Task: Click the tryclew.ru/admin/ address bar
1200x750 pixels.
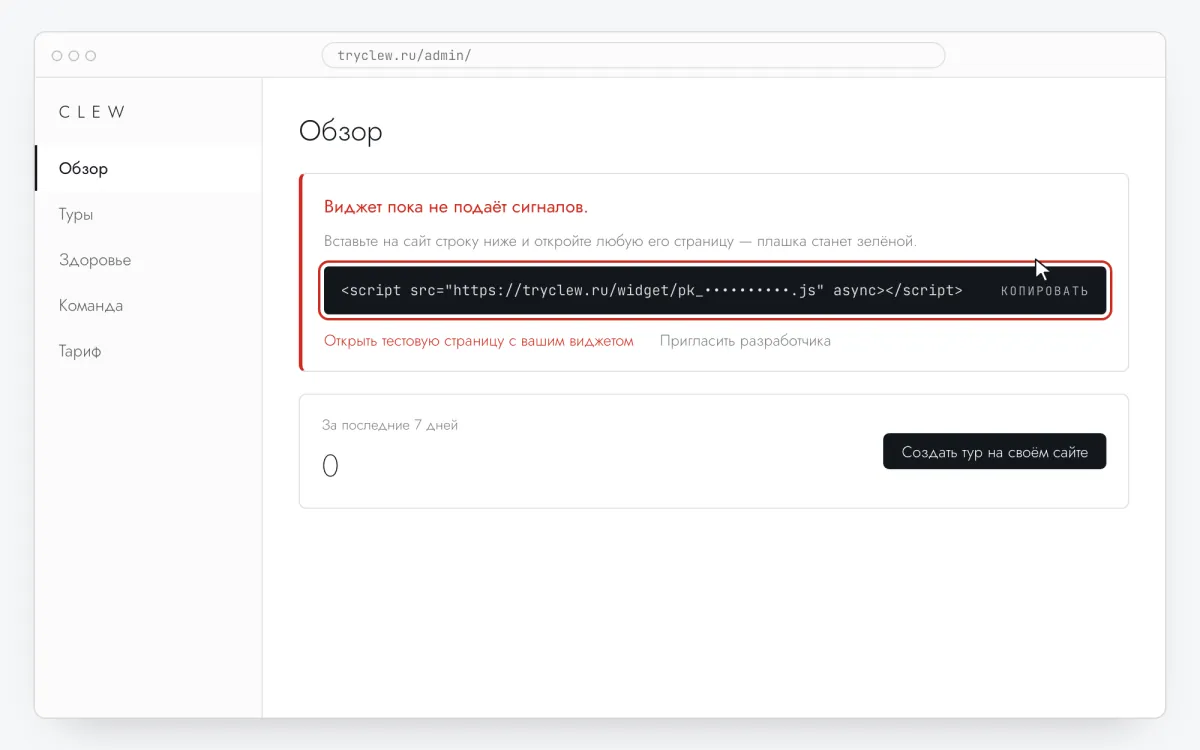Action: [x=633, y=55]
